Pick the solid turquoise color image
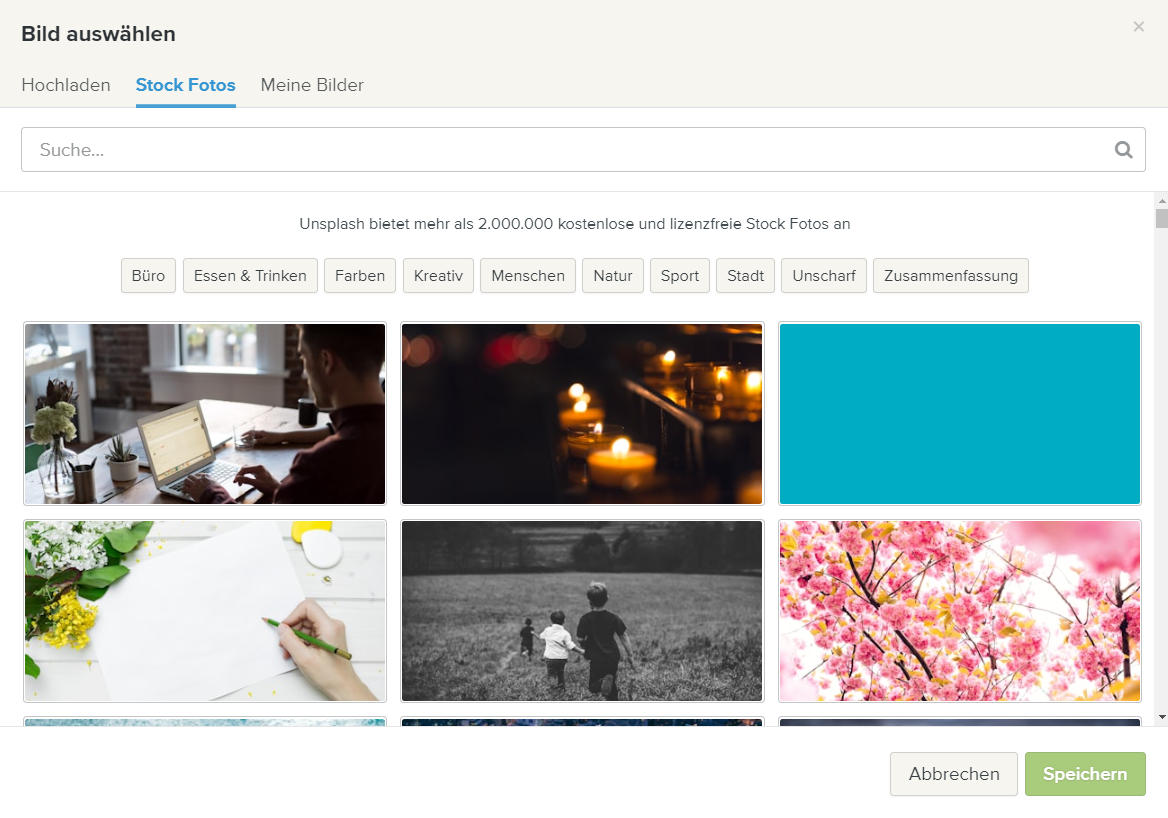This screenshot has height=818, width=1168. pyautogui.click(x=959, y=413)
